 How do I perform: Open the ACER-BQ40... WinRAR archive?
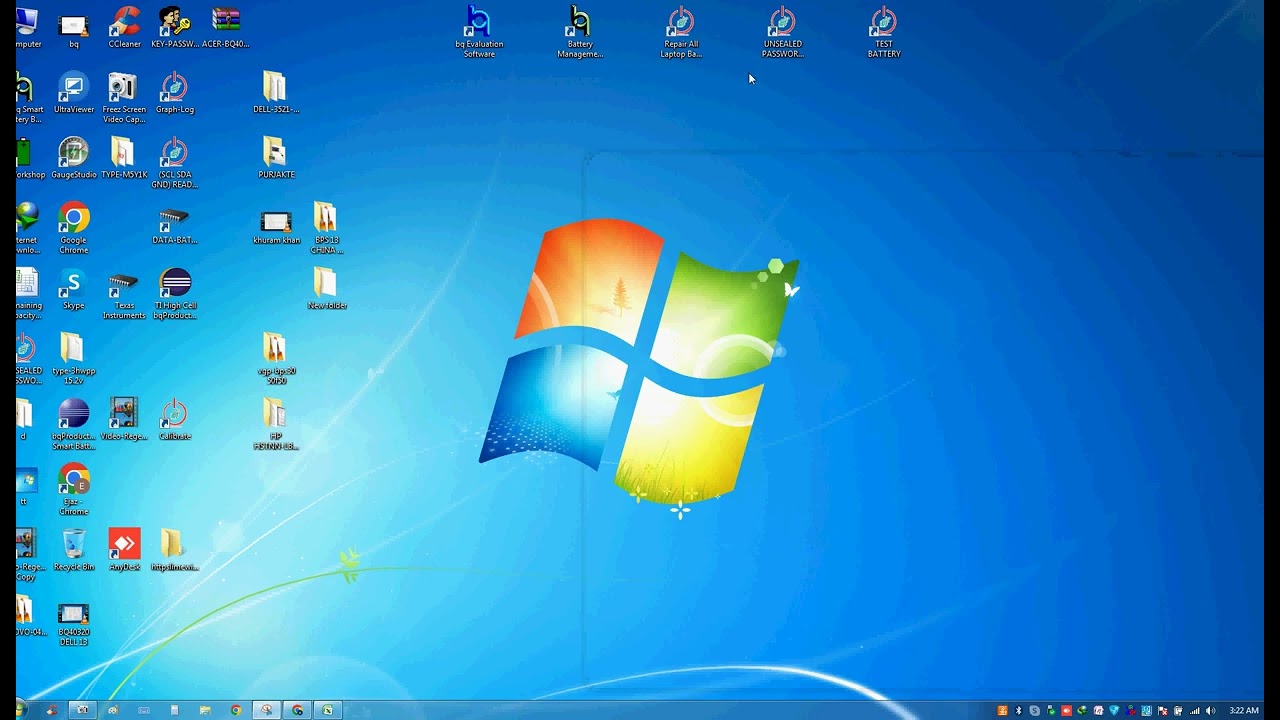(225, 28)
